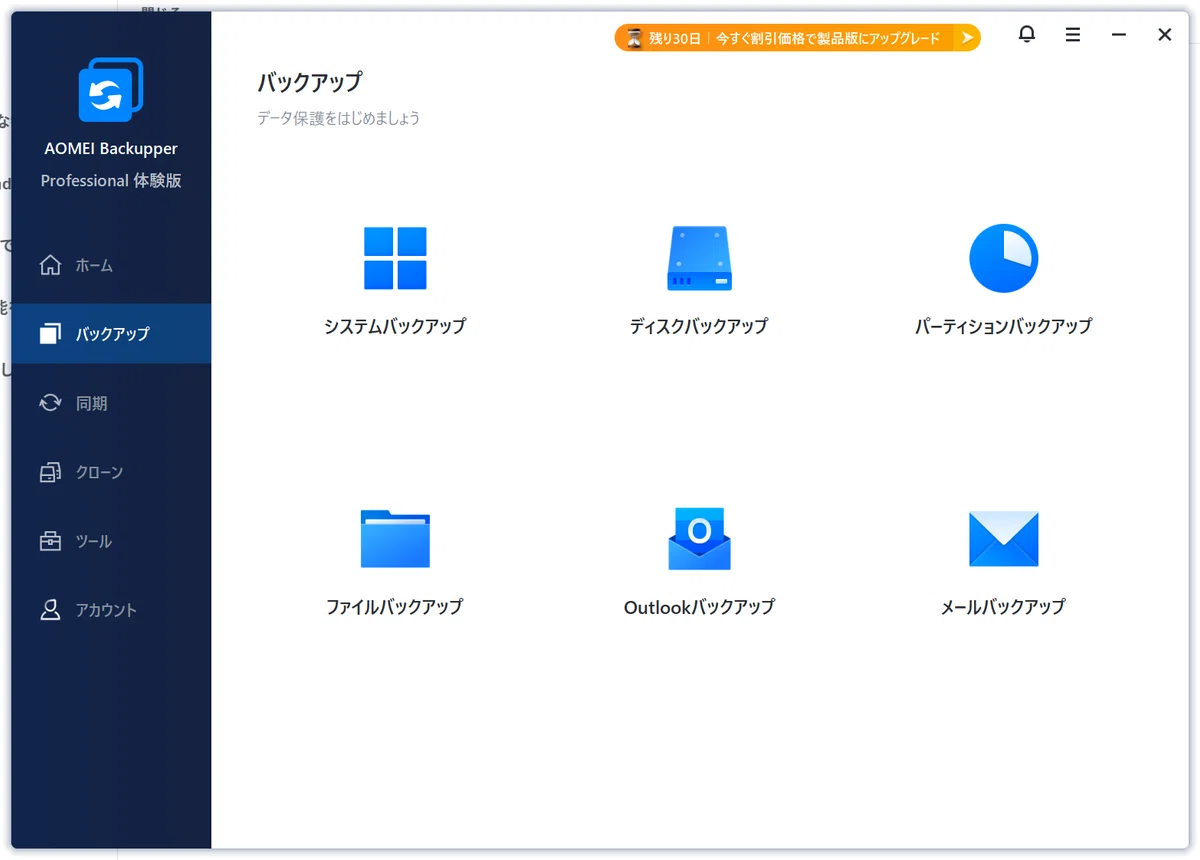Click the ファイルバックアップ label
This screenshot has width=1200, height=860.
click(395, 606)
